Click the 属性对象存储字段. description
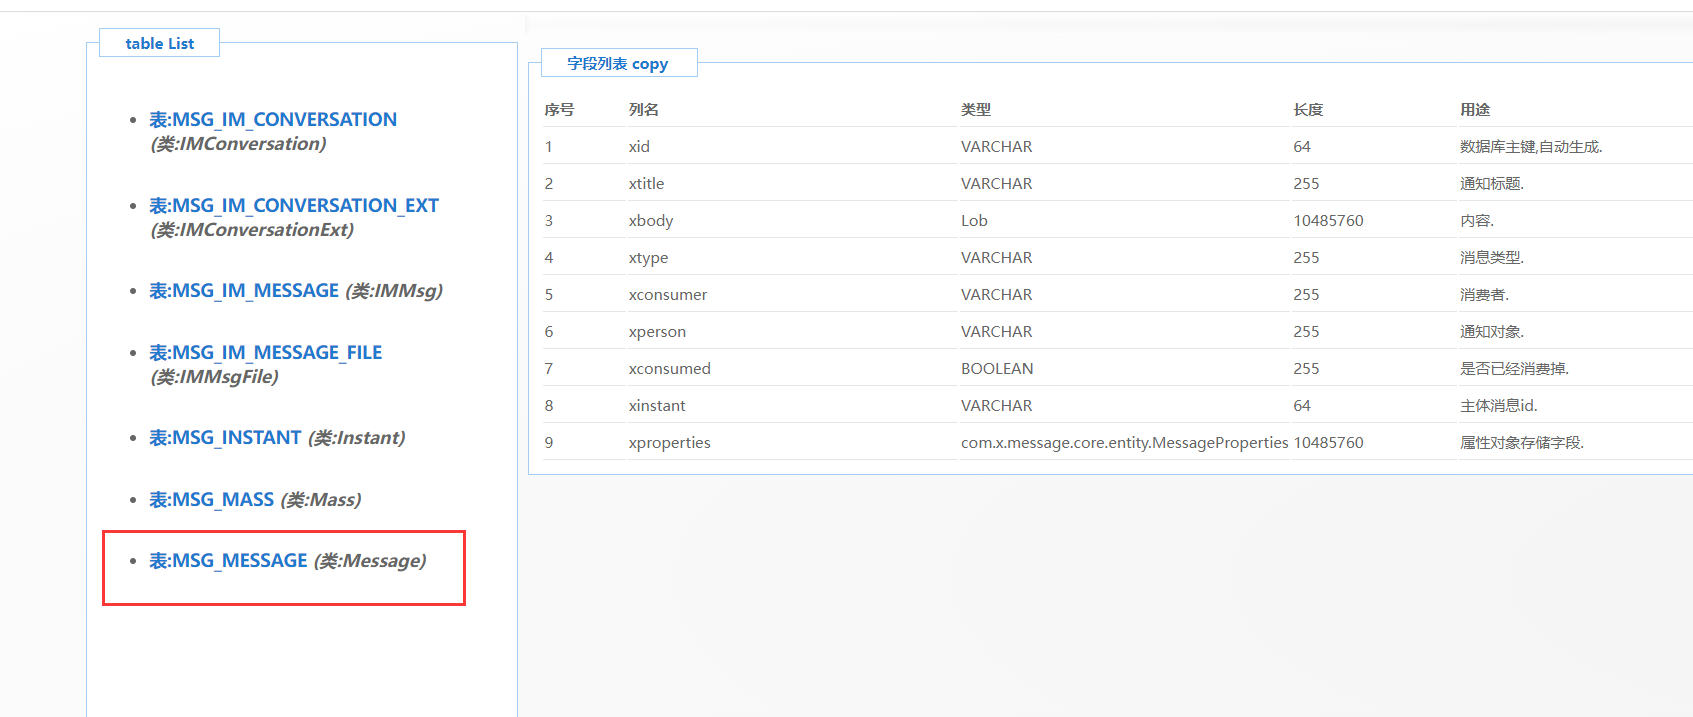The width and height of the screenshot is (1693, 717). coord(1522,443)
